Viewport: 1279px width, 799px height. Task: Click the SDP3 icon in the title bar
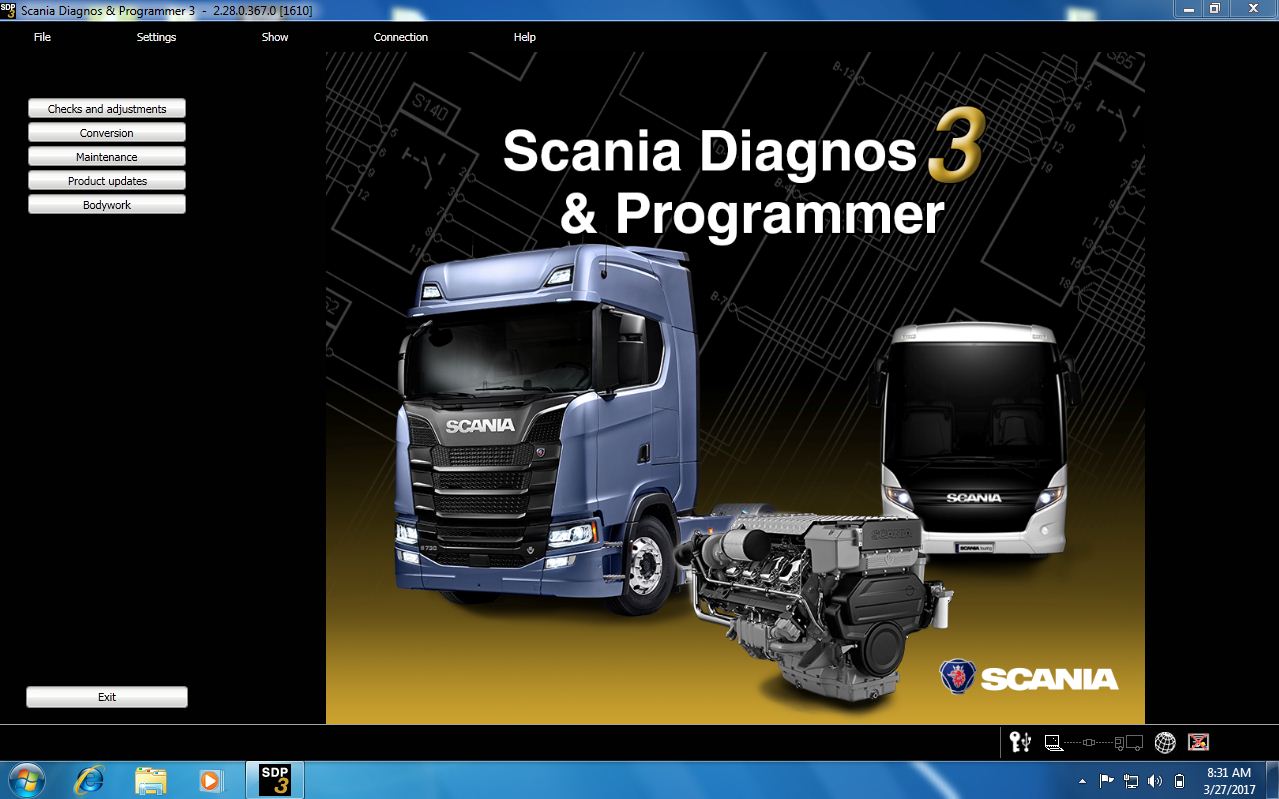tap(8, 9)
